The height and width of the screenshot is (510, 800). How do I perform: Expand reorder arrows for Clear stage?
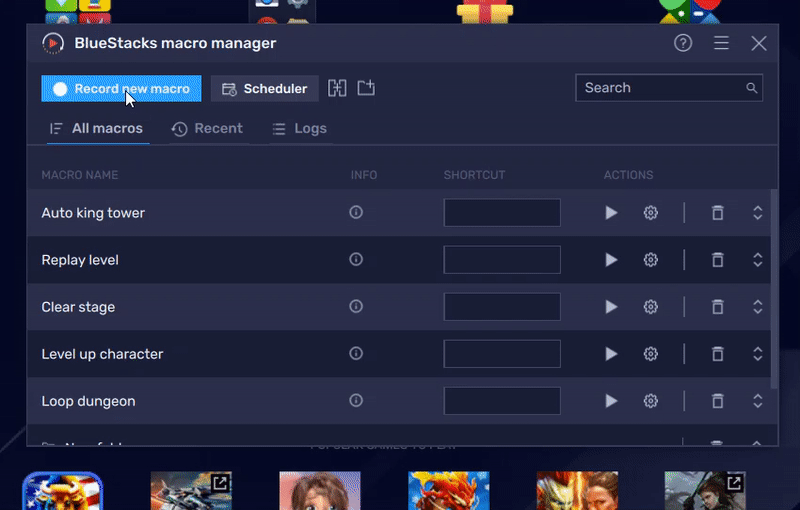tap(758, 307)
